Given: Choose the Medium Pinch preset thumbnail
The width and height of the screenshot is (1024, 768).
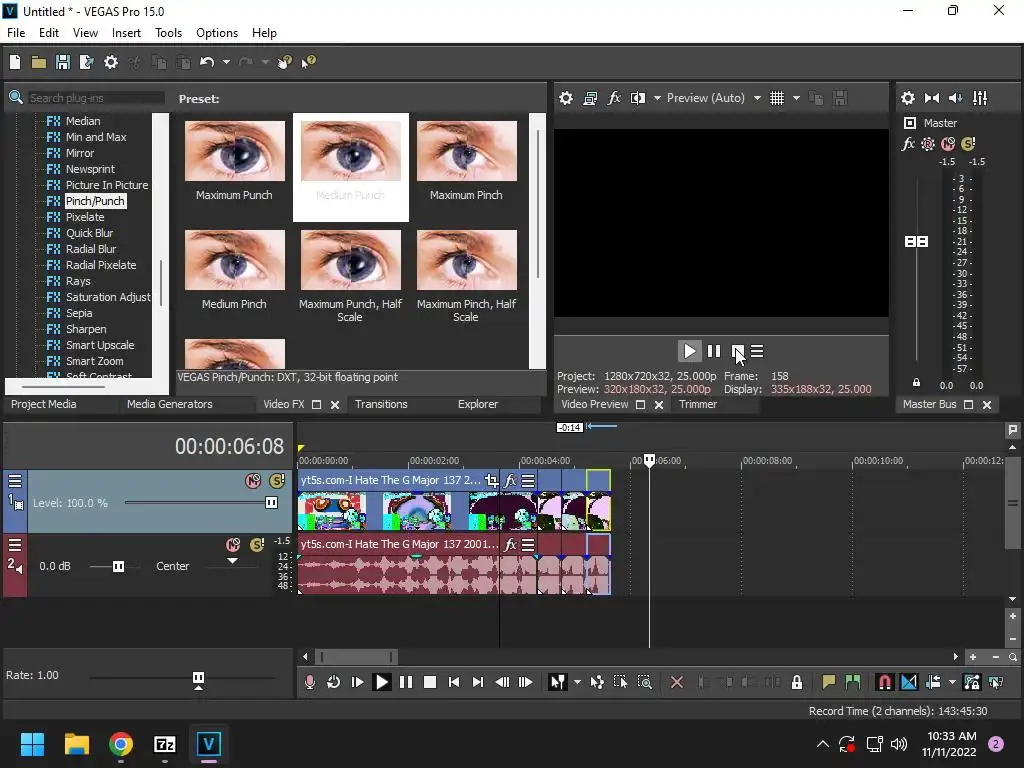Looking at the screenshot, I should pyautogui.click(x=234, y=260).
